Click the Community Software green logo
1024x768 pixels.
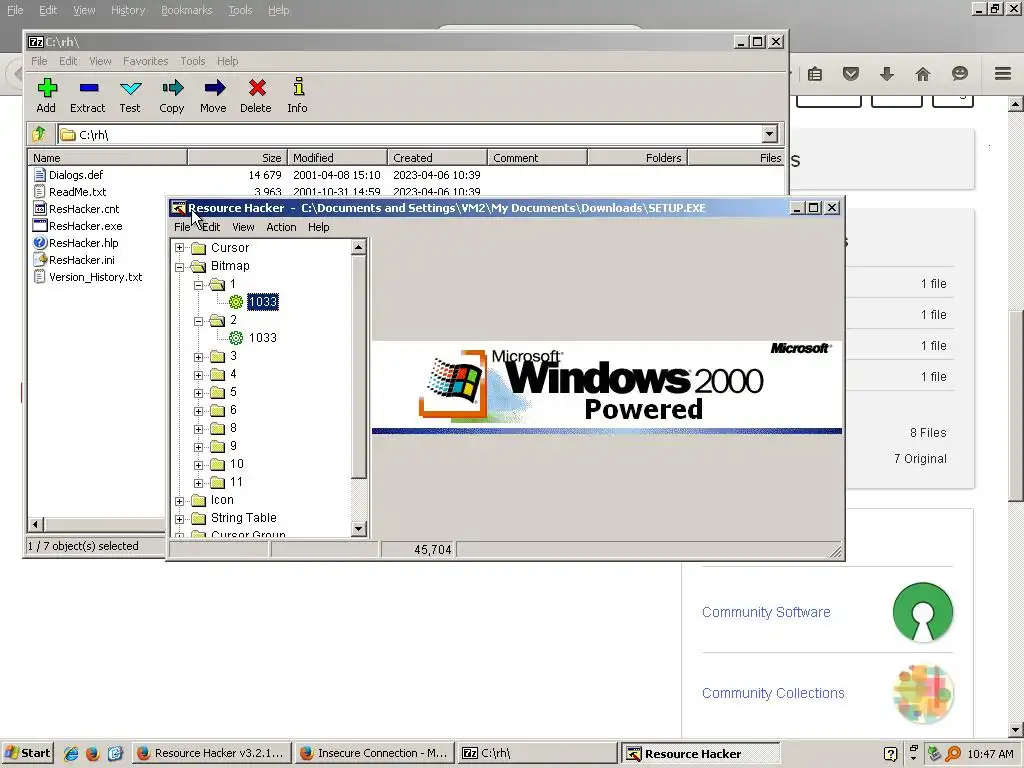(x=923, y=612)
